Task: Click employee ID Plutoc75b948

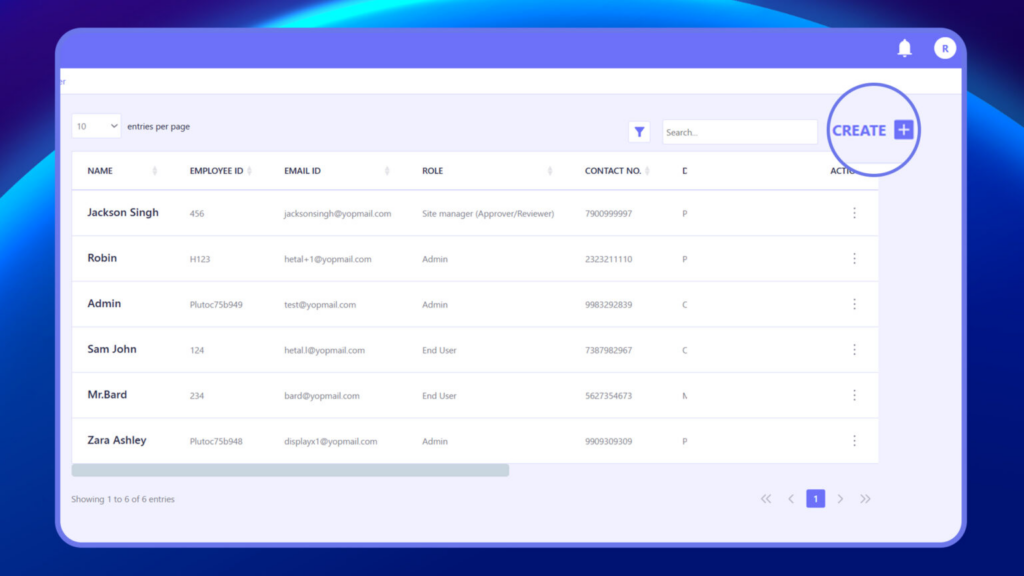Action: pyautogui.click(x=216, y=441)
